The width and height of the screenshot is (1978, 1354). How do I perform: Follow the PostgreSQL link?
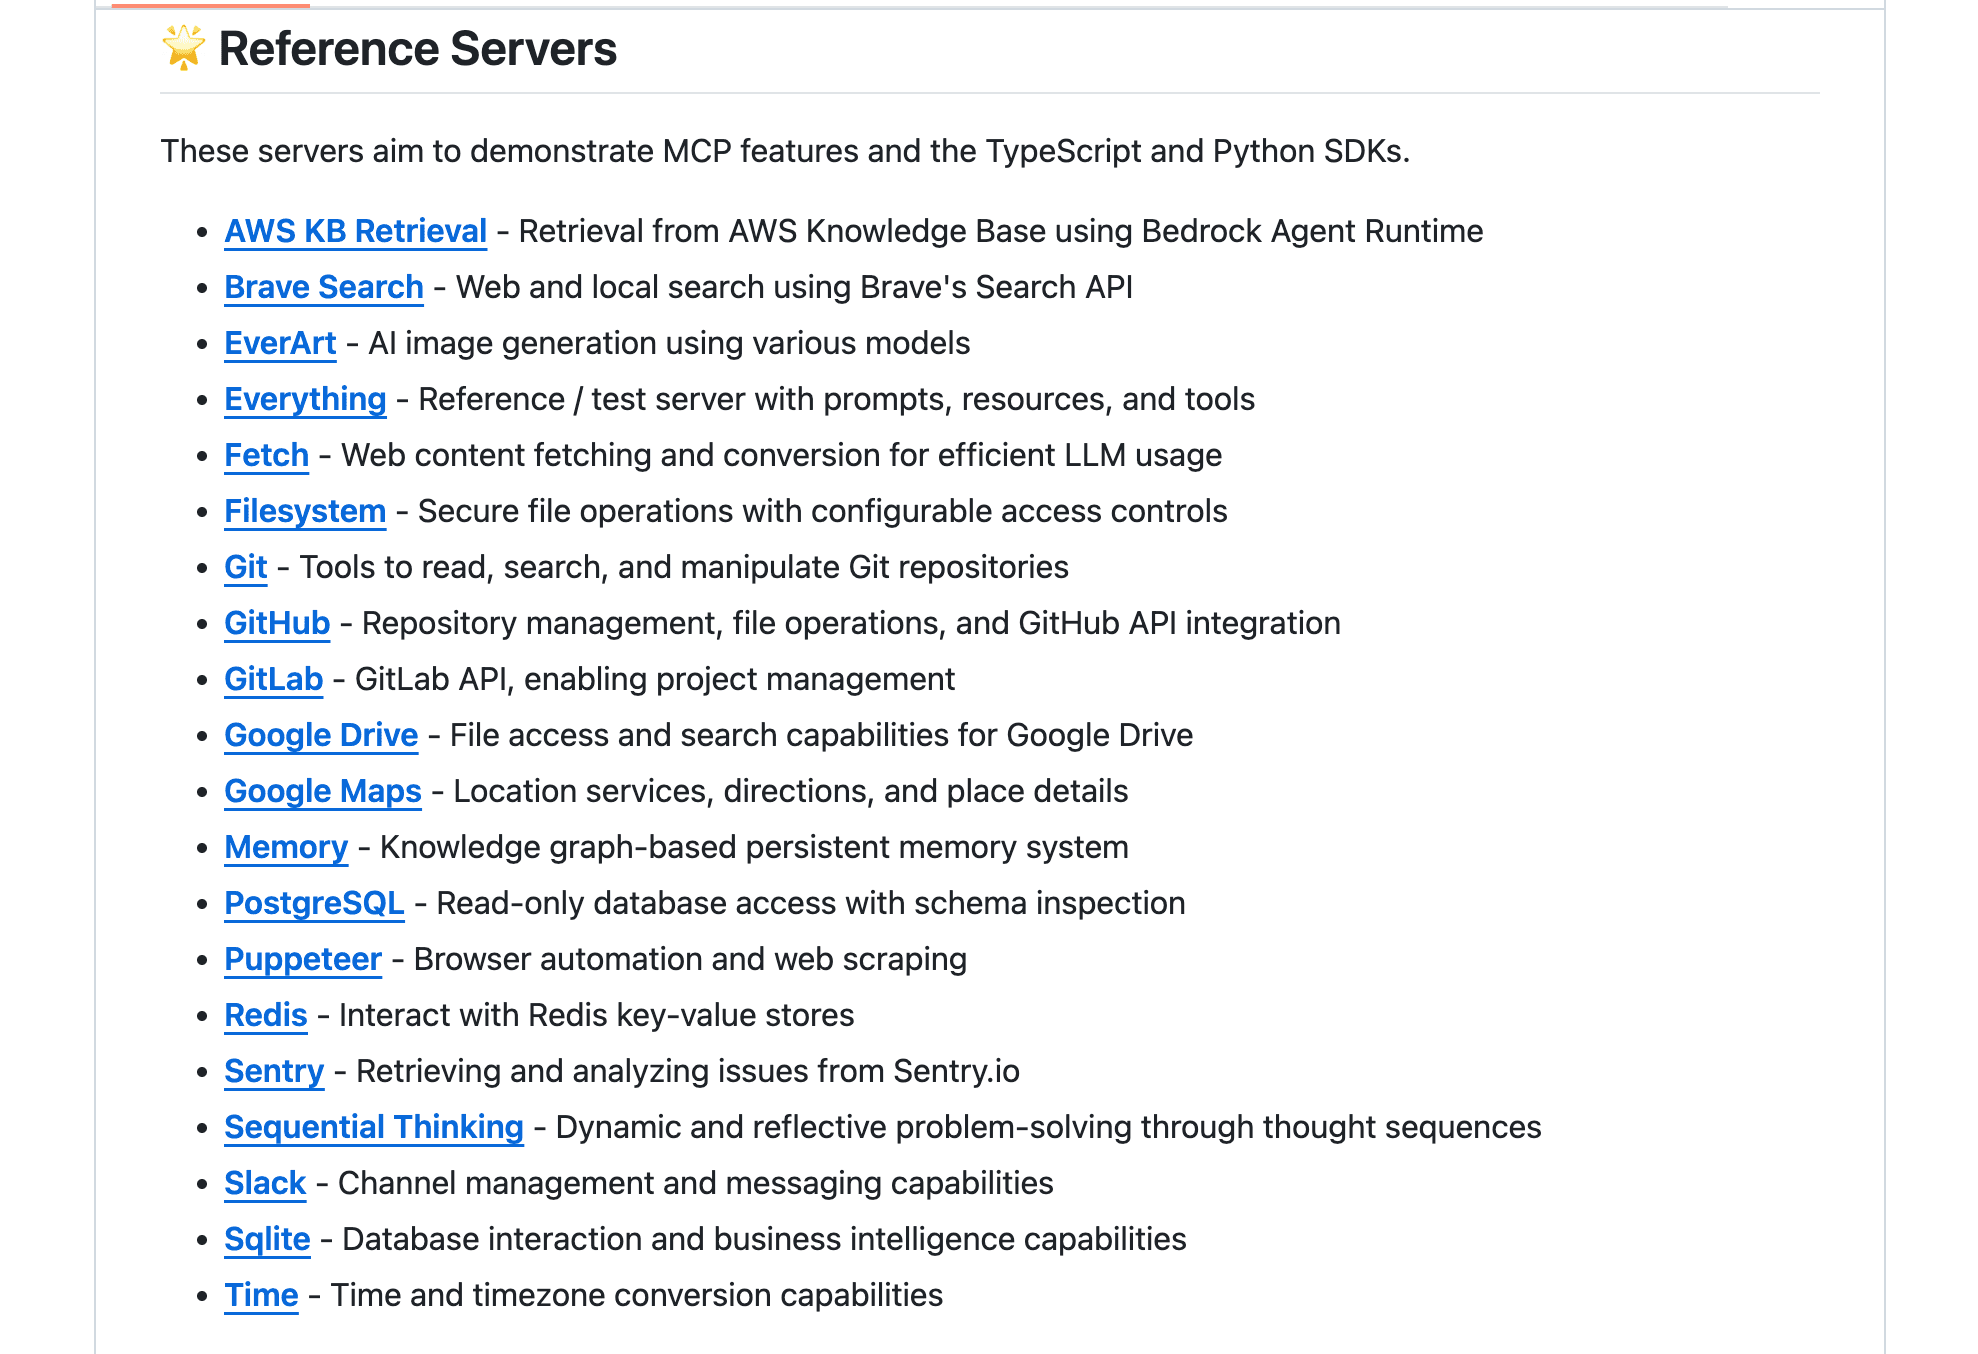coord(314,903)
